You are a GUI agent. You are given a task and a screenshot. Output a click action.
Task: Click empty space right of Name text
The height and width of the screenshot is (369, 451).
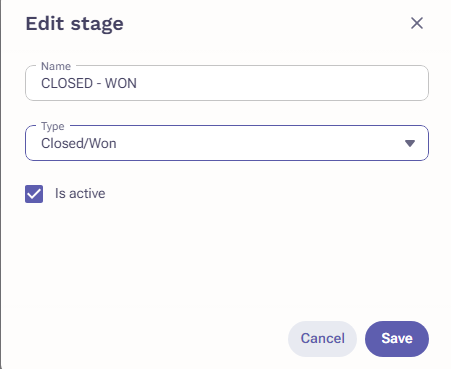(280, 83)
